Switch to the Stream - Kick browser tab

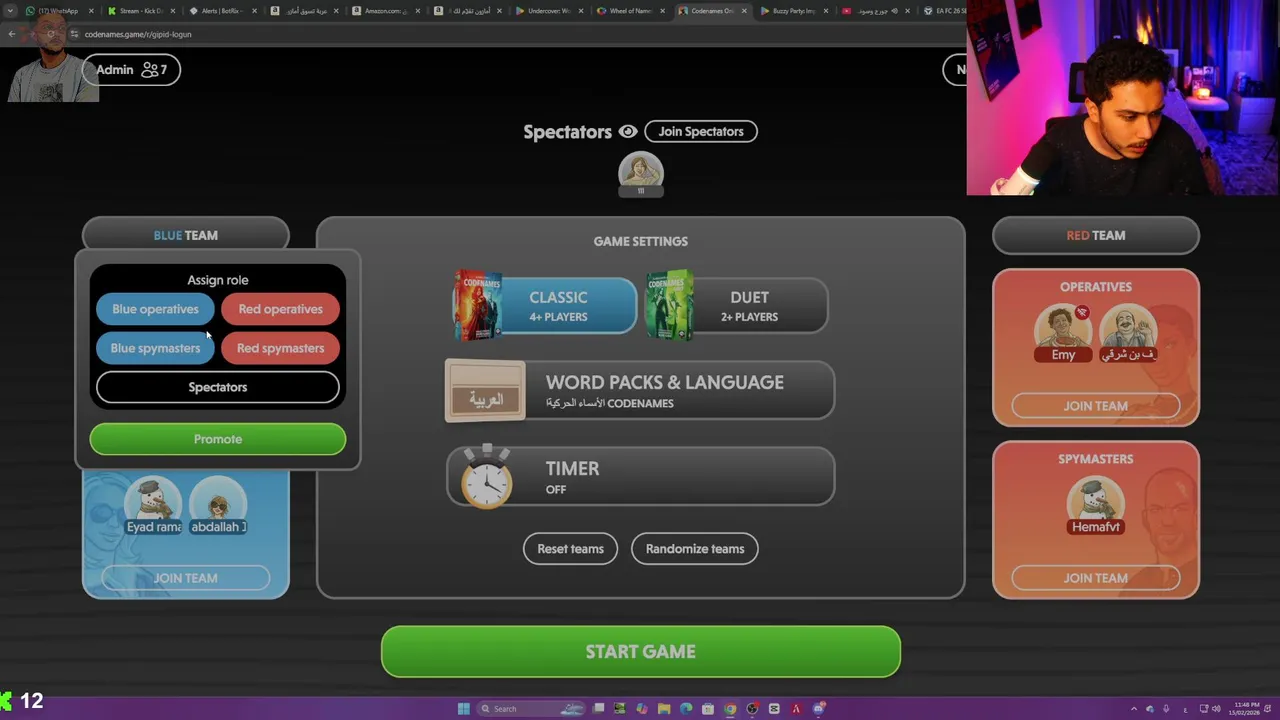pyautogui.click(x=140, y=11)
